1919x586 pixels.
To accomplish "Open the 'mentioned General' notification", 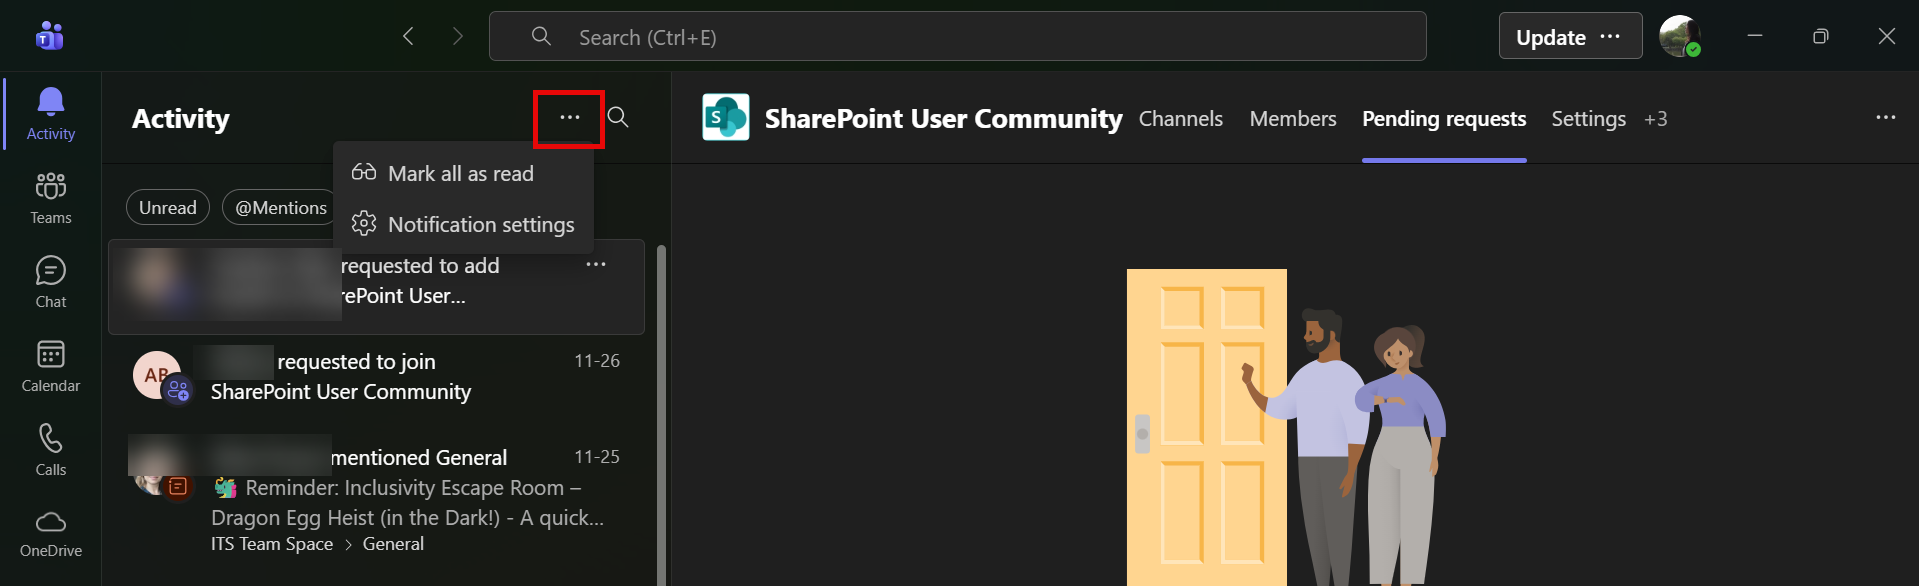I will 376,500.
